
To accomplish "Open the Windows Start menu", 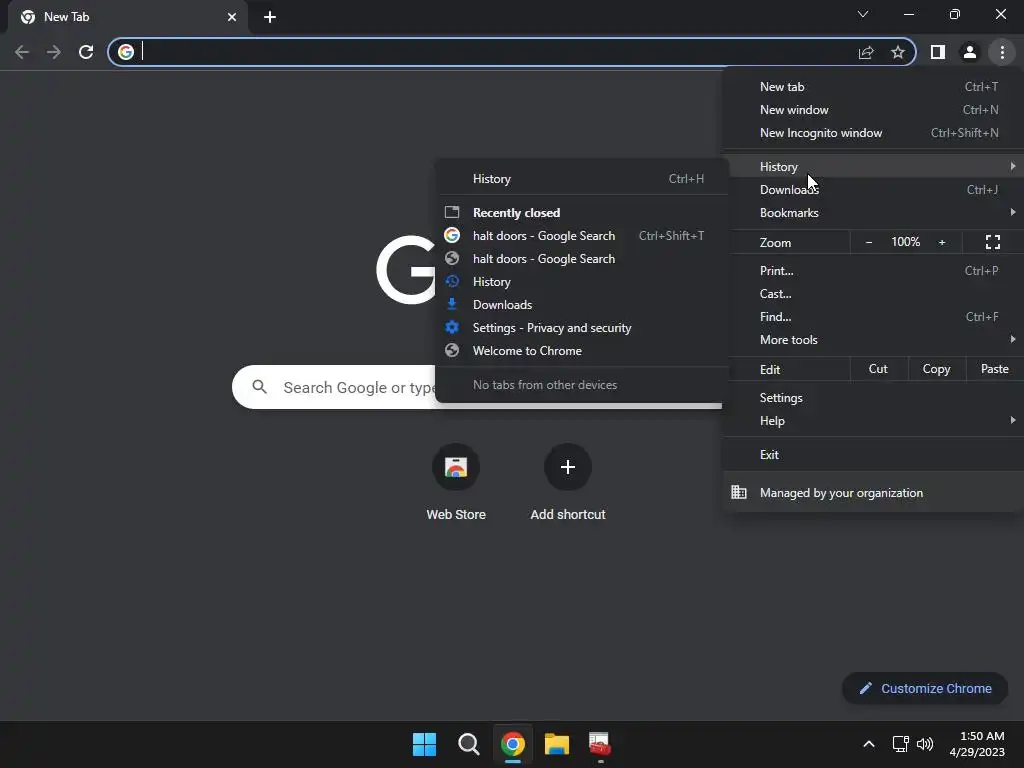I will coord(424,744).
